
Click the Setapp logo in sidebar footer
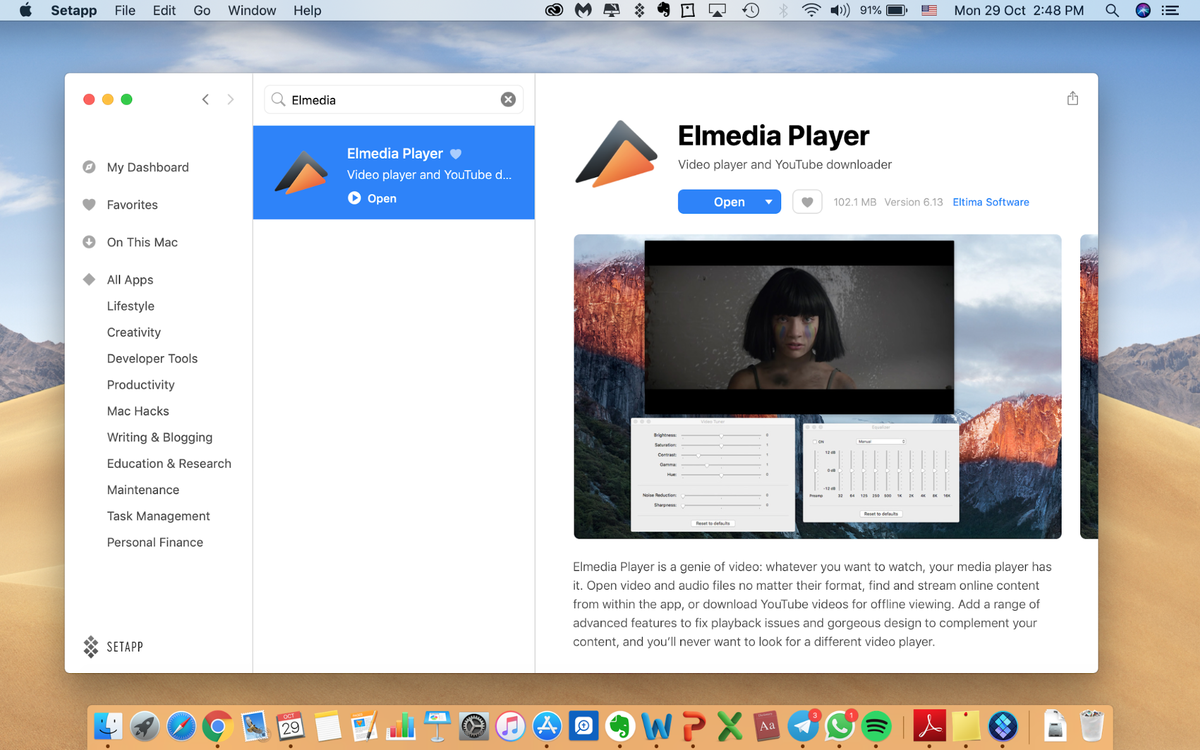[x=91, y=646]
